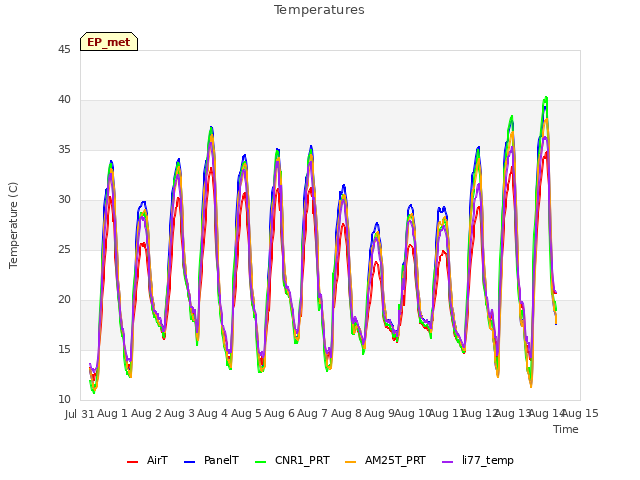Toggle the AM25T_PRT series in the legend
The image size is (640, 480).
pos(385,460)
